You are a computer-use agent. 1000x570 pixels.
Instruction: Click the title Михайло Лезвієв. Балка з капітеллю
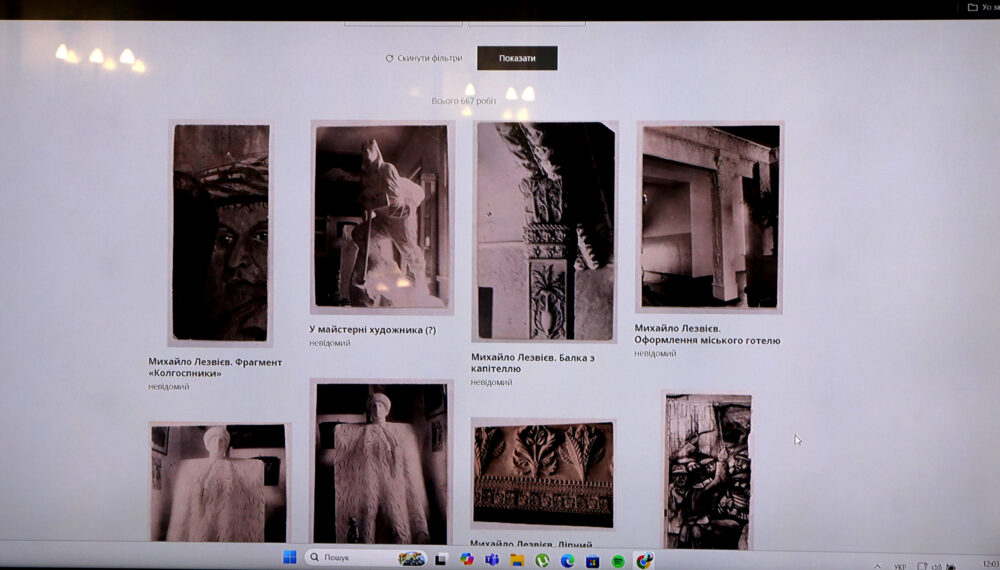(532, 363)
